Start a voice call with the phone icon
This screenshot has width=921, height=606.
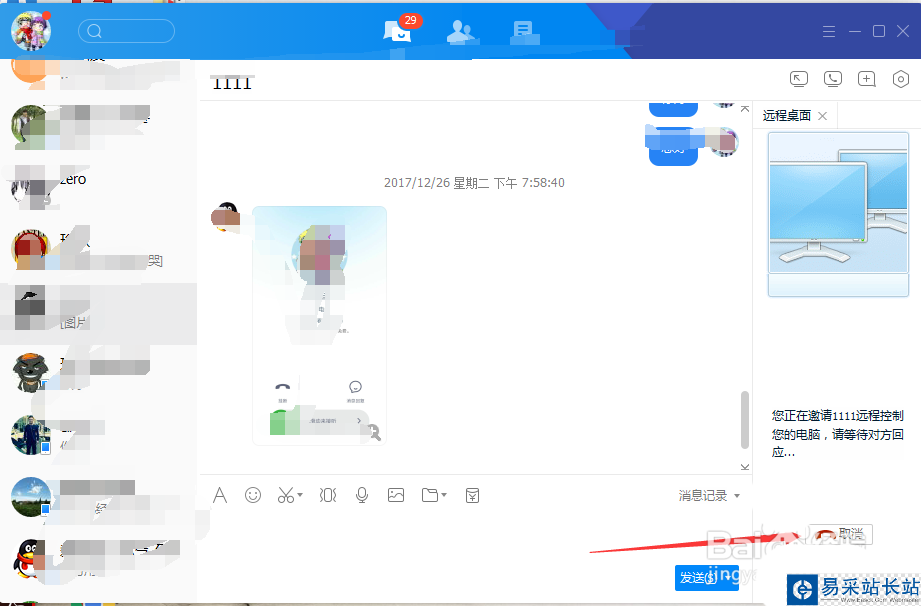point(832,79)
